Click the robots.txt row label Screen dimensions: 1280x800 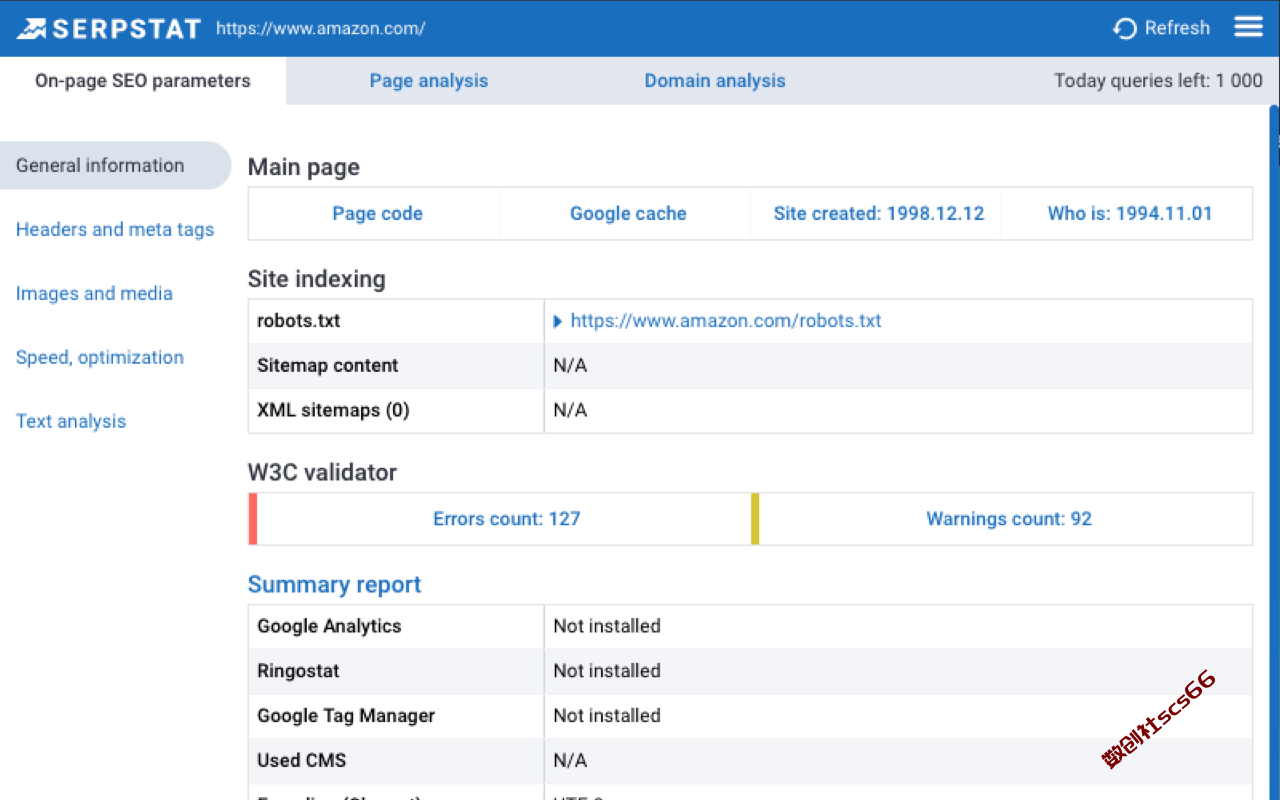pyautogui.click(x=298, y=321)
